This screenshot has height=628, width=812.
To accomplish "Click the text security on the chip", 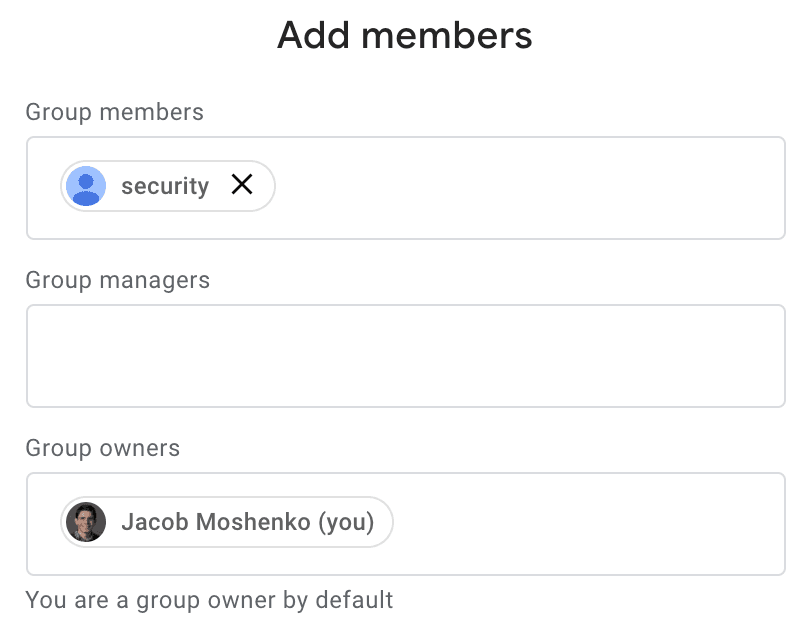I will [165, 186].
